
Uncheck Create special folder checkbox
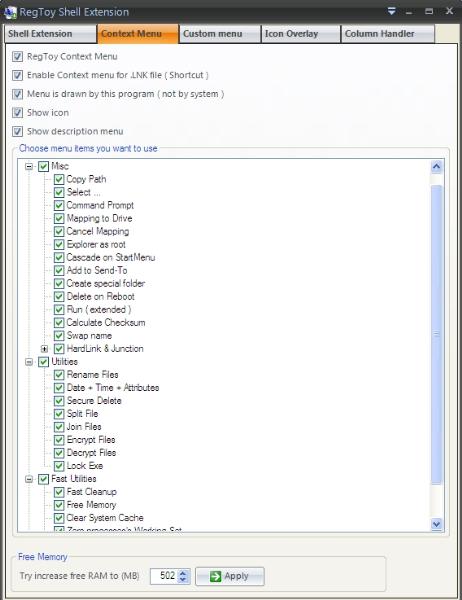coord(59,284)
